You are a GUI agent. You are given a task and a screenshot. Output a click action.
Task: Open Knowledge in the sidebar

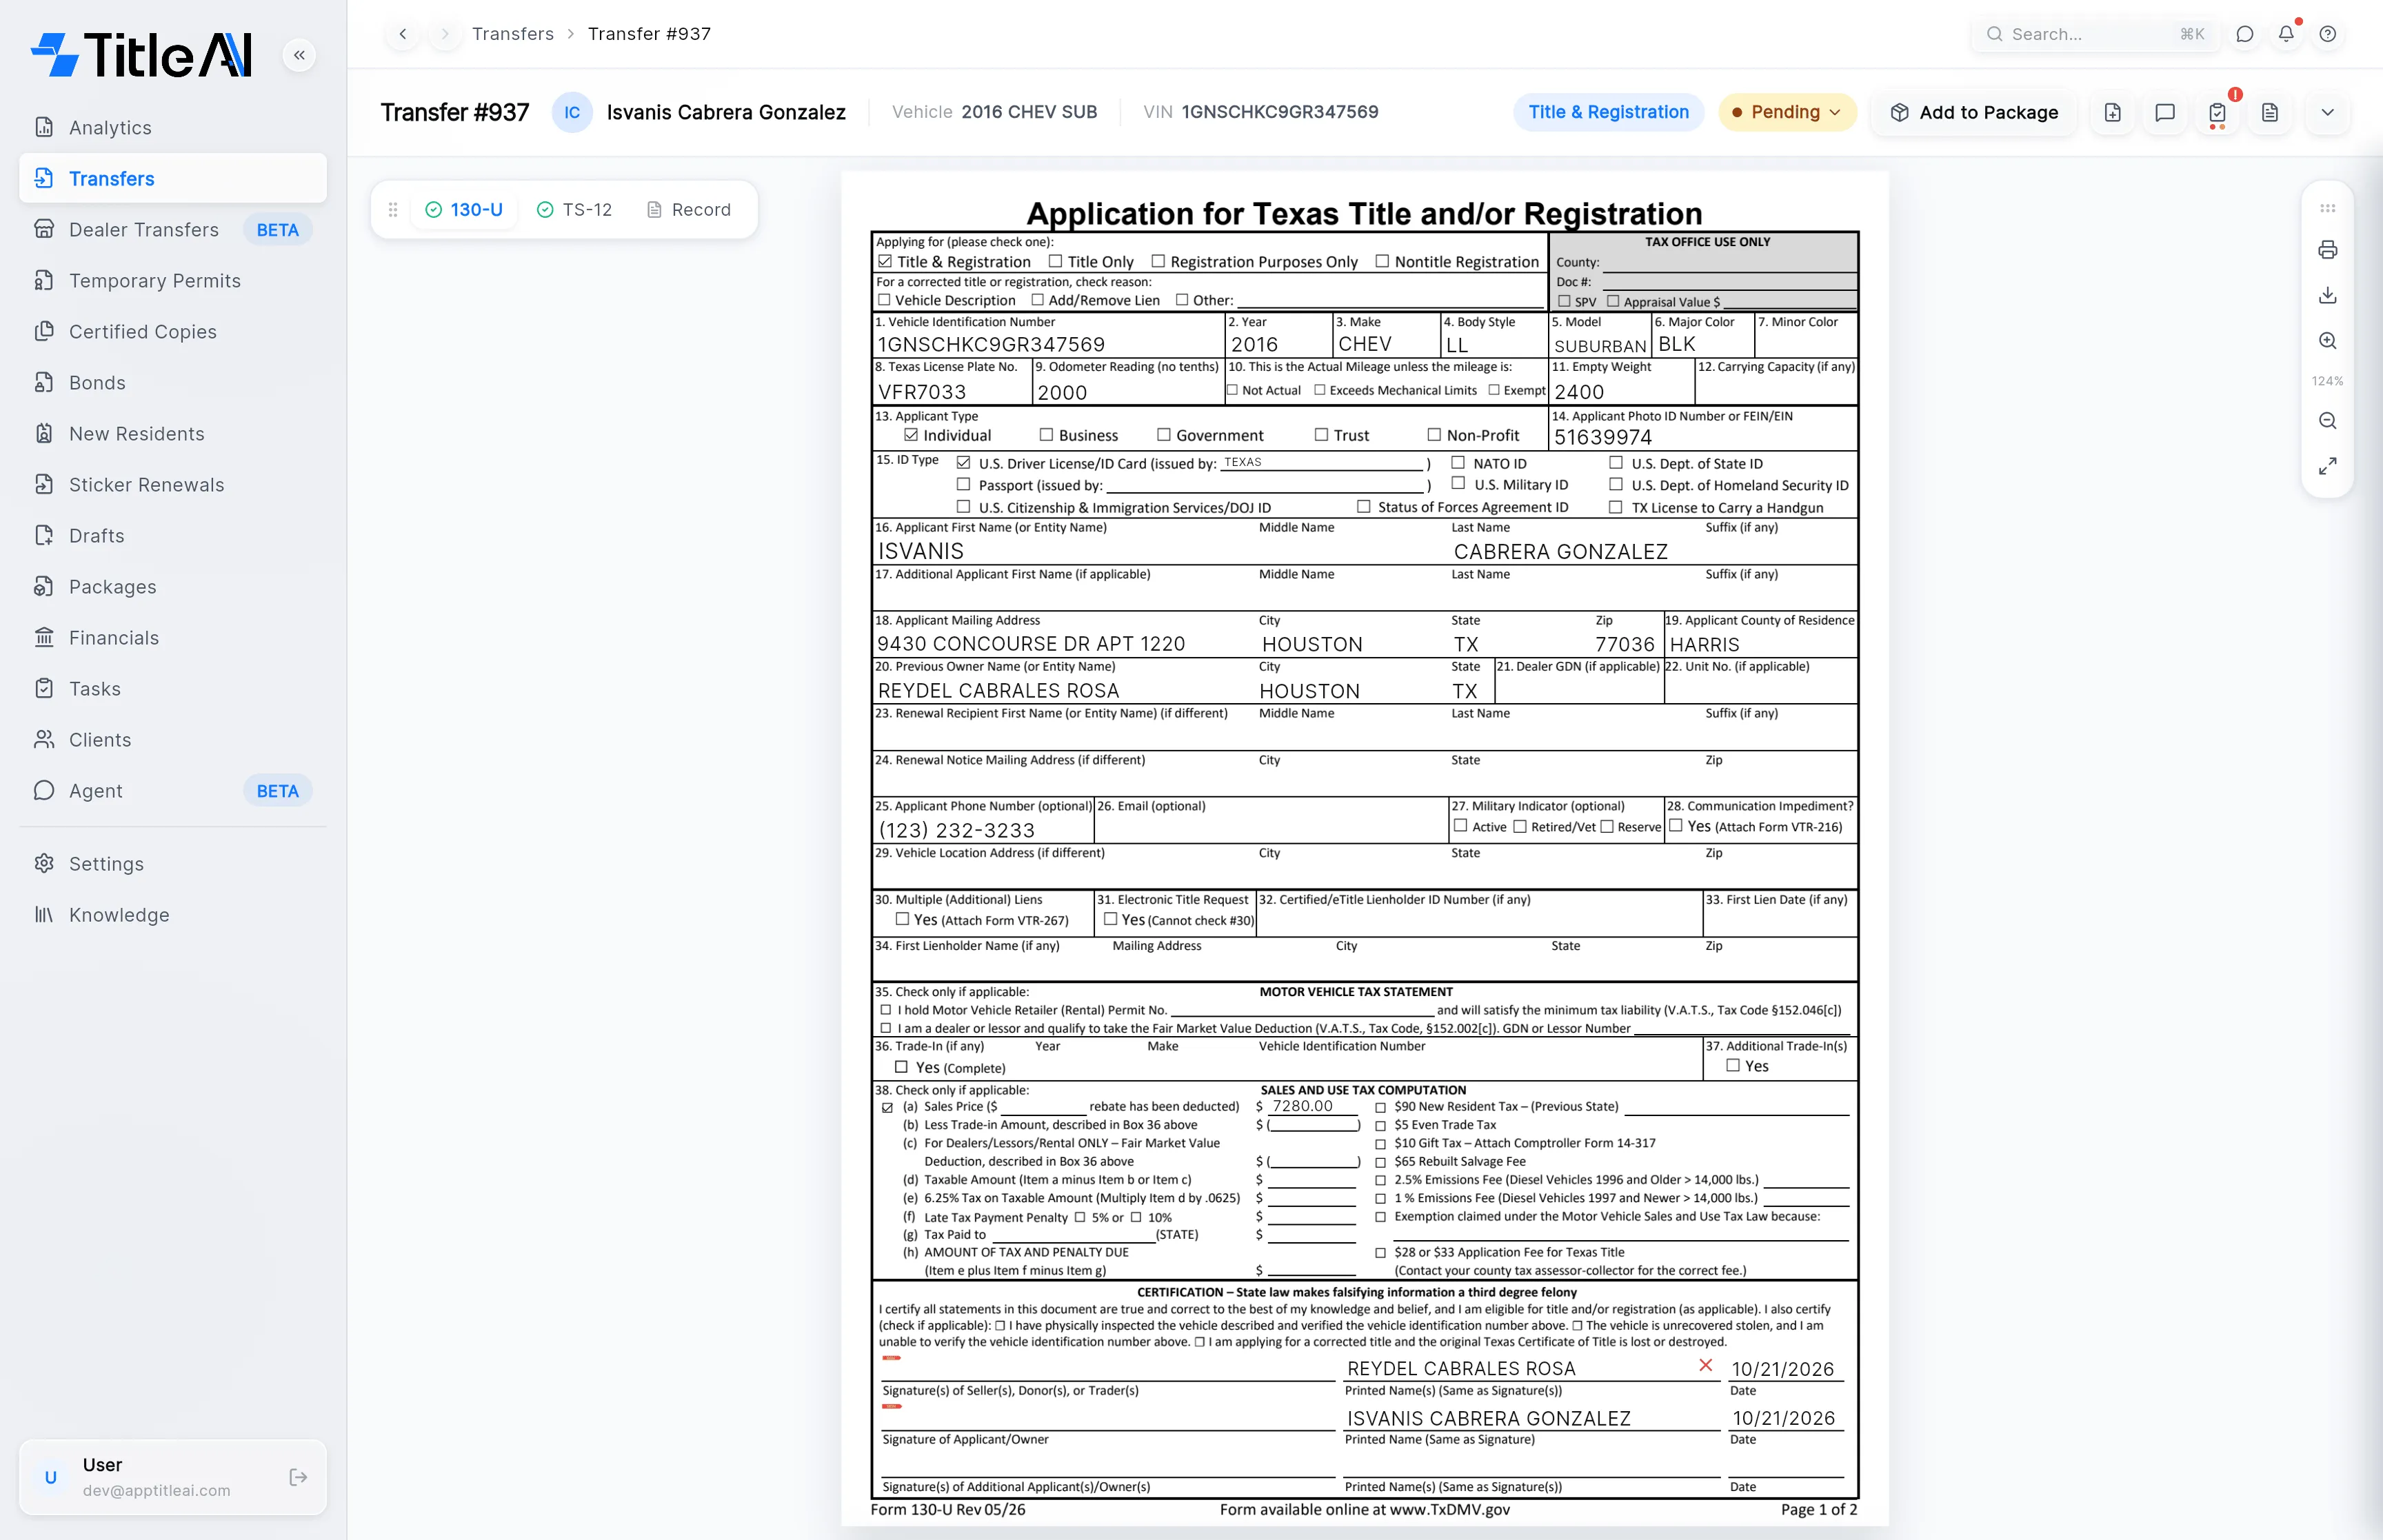click(x=173, y=914)
